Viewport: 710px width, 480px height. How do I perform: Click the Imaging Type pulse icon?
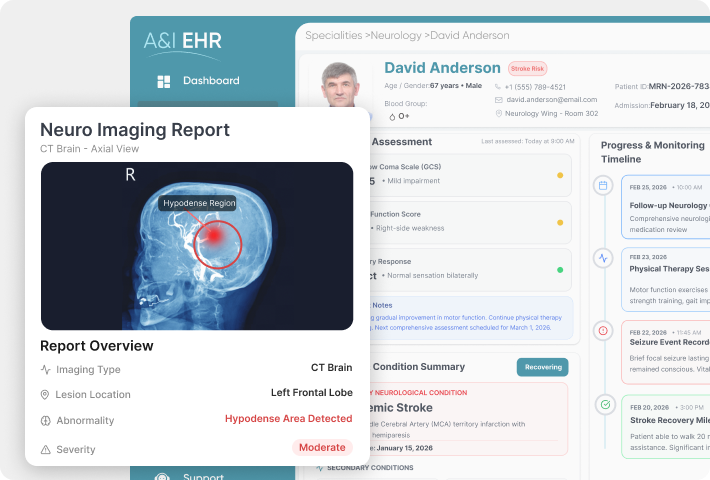[45, 370]
